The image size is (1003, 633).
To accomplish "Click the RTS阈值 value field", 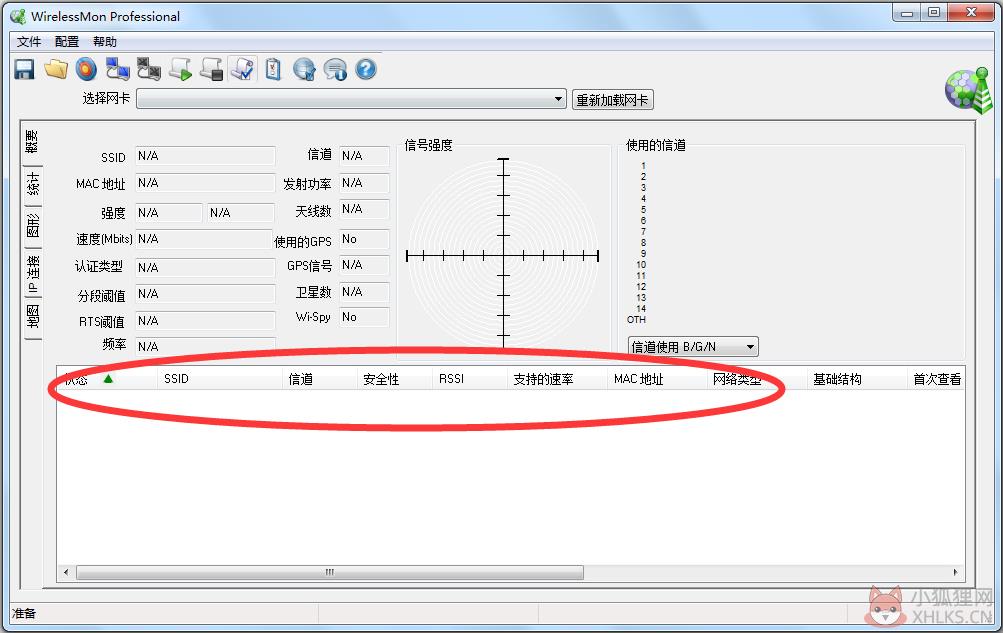I will coord(205,320).
